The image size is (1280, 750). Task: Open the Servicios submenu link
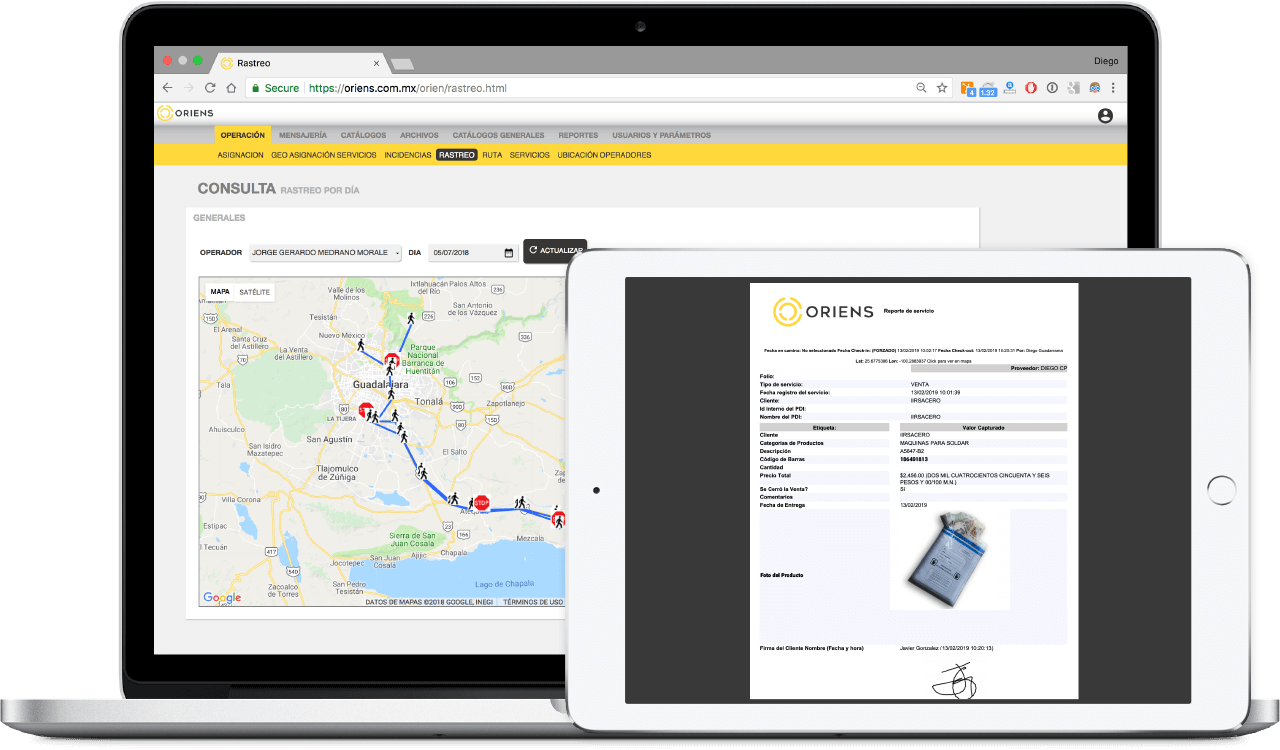[x=530, y=155]
